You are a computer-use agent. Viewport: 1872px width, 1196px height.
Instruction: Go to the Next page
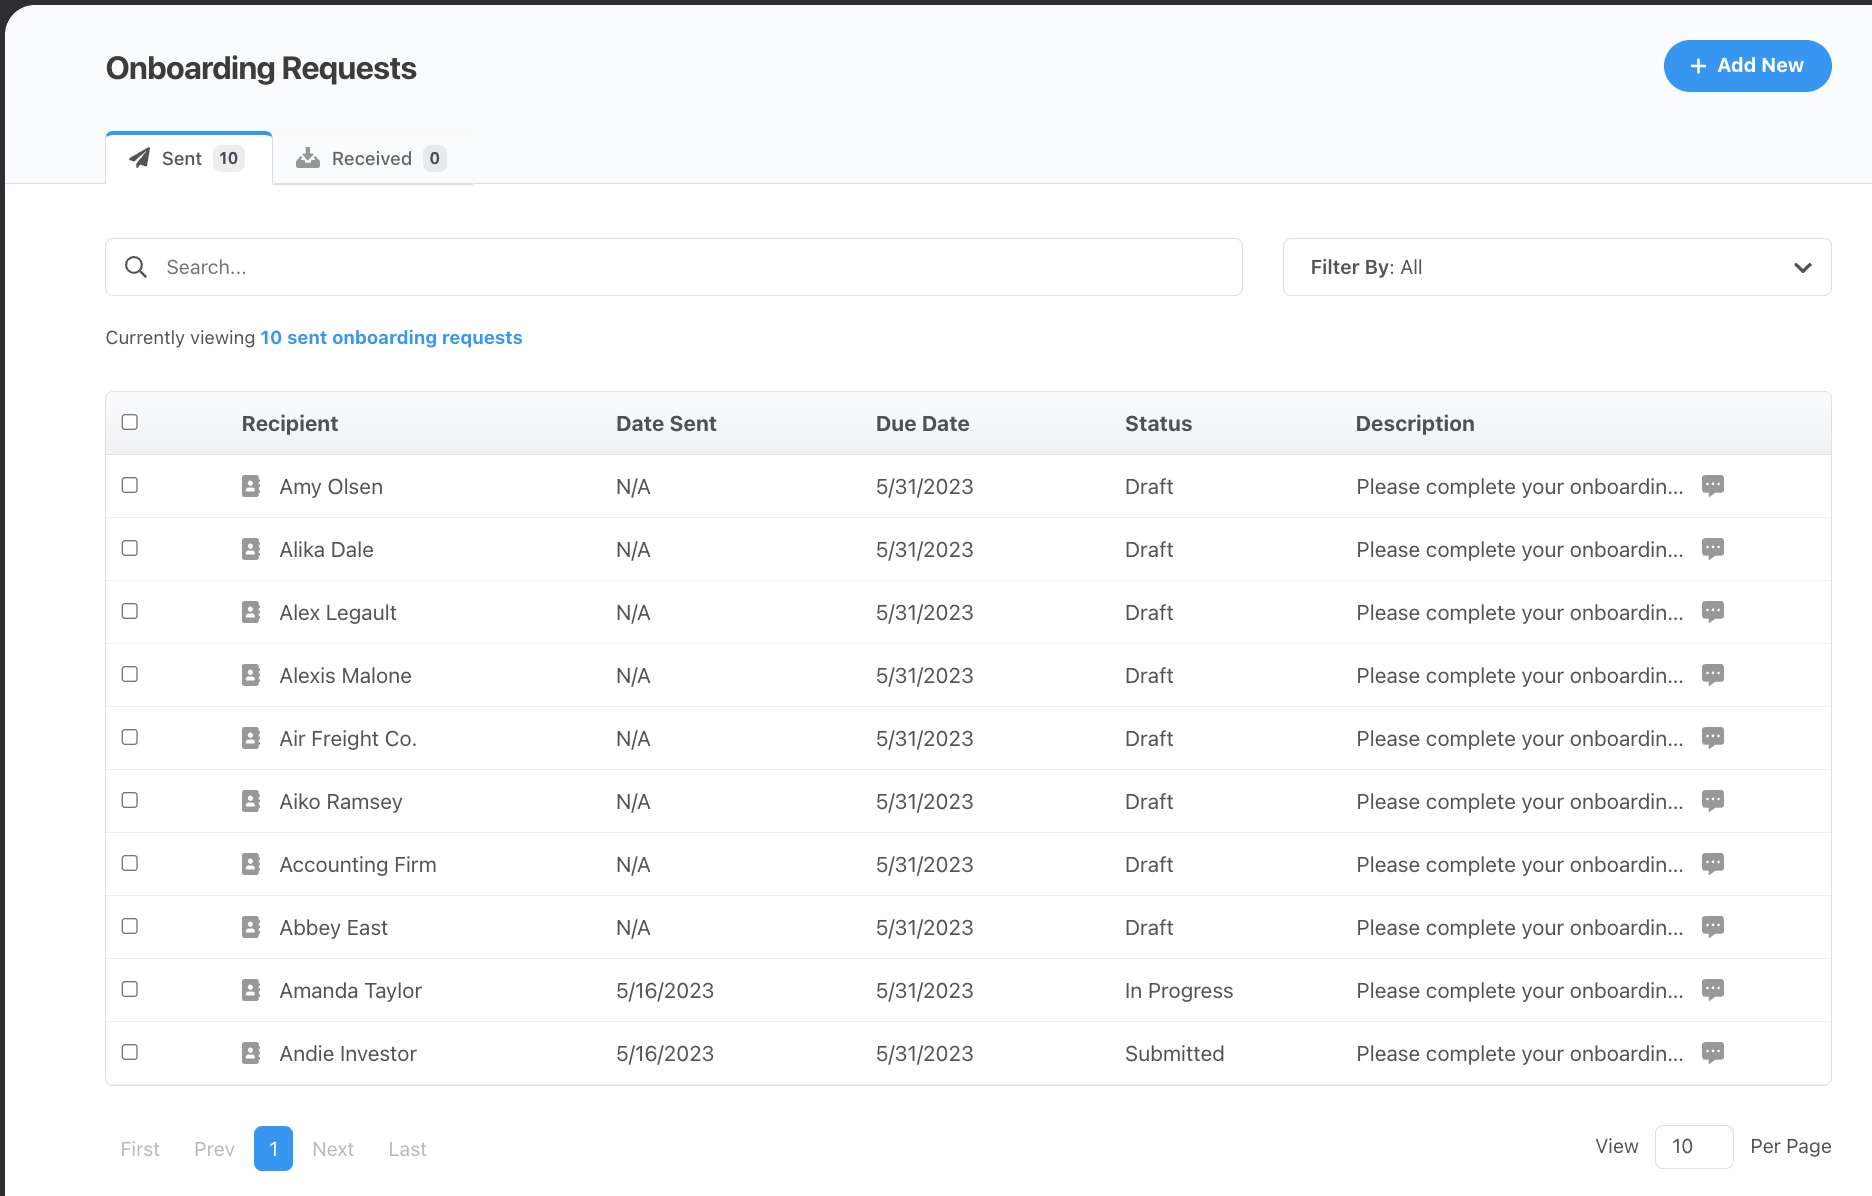pyautogui.click(x=333, y=1148)
